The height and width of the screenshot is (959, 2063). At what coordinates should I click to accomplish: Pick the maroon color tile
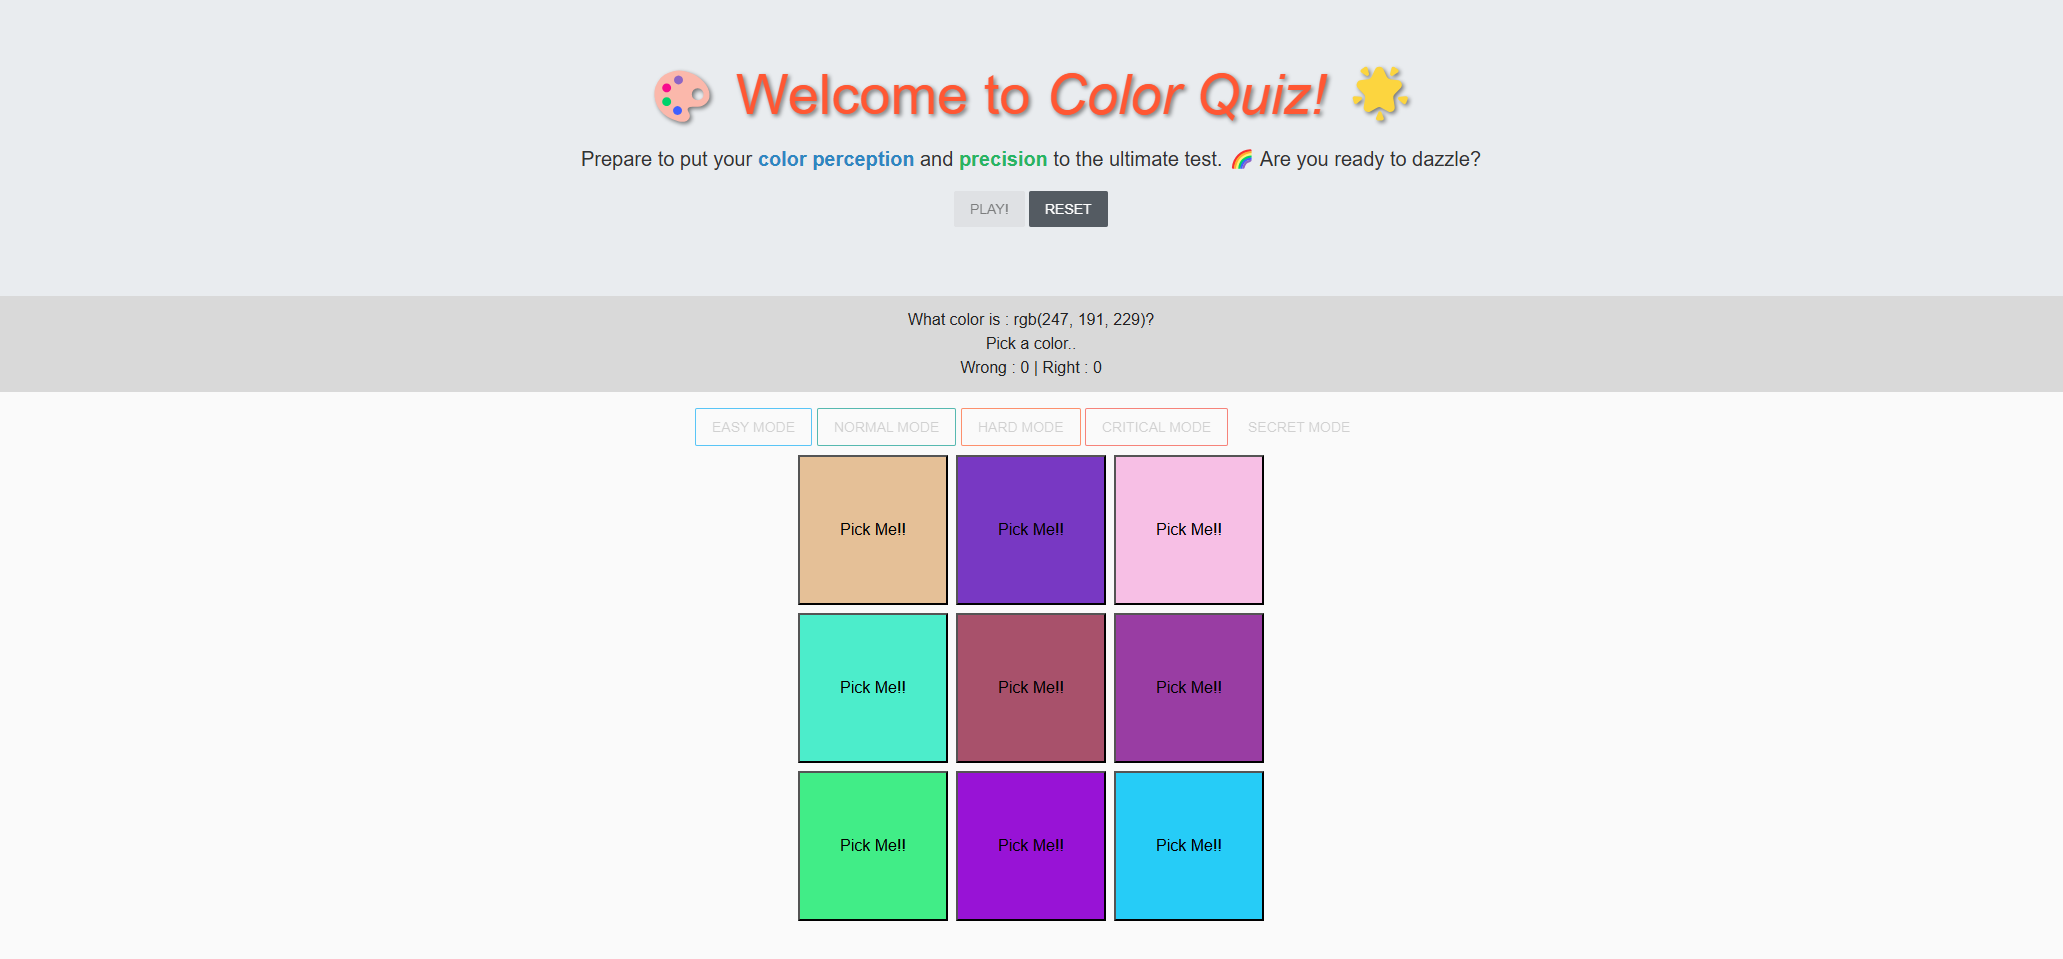(x=1030, y=687)
